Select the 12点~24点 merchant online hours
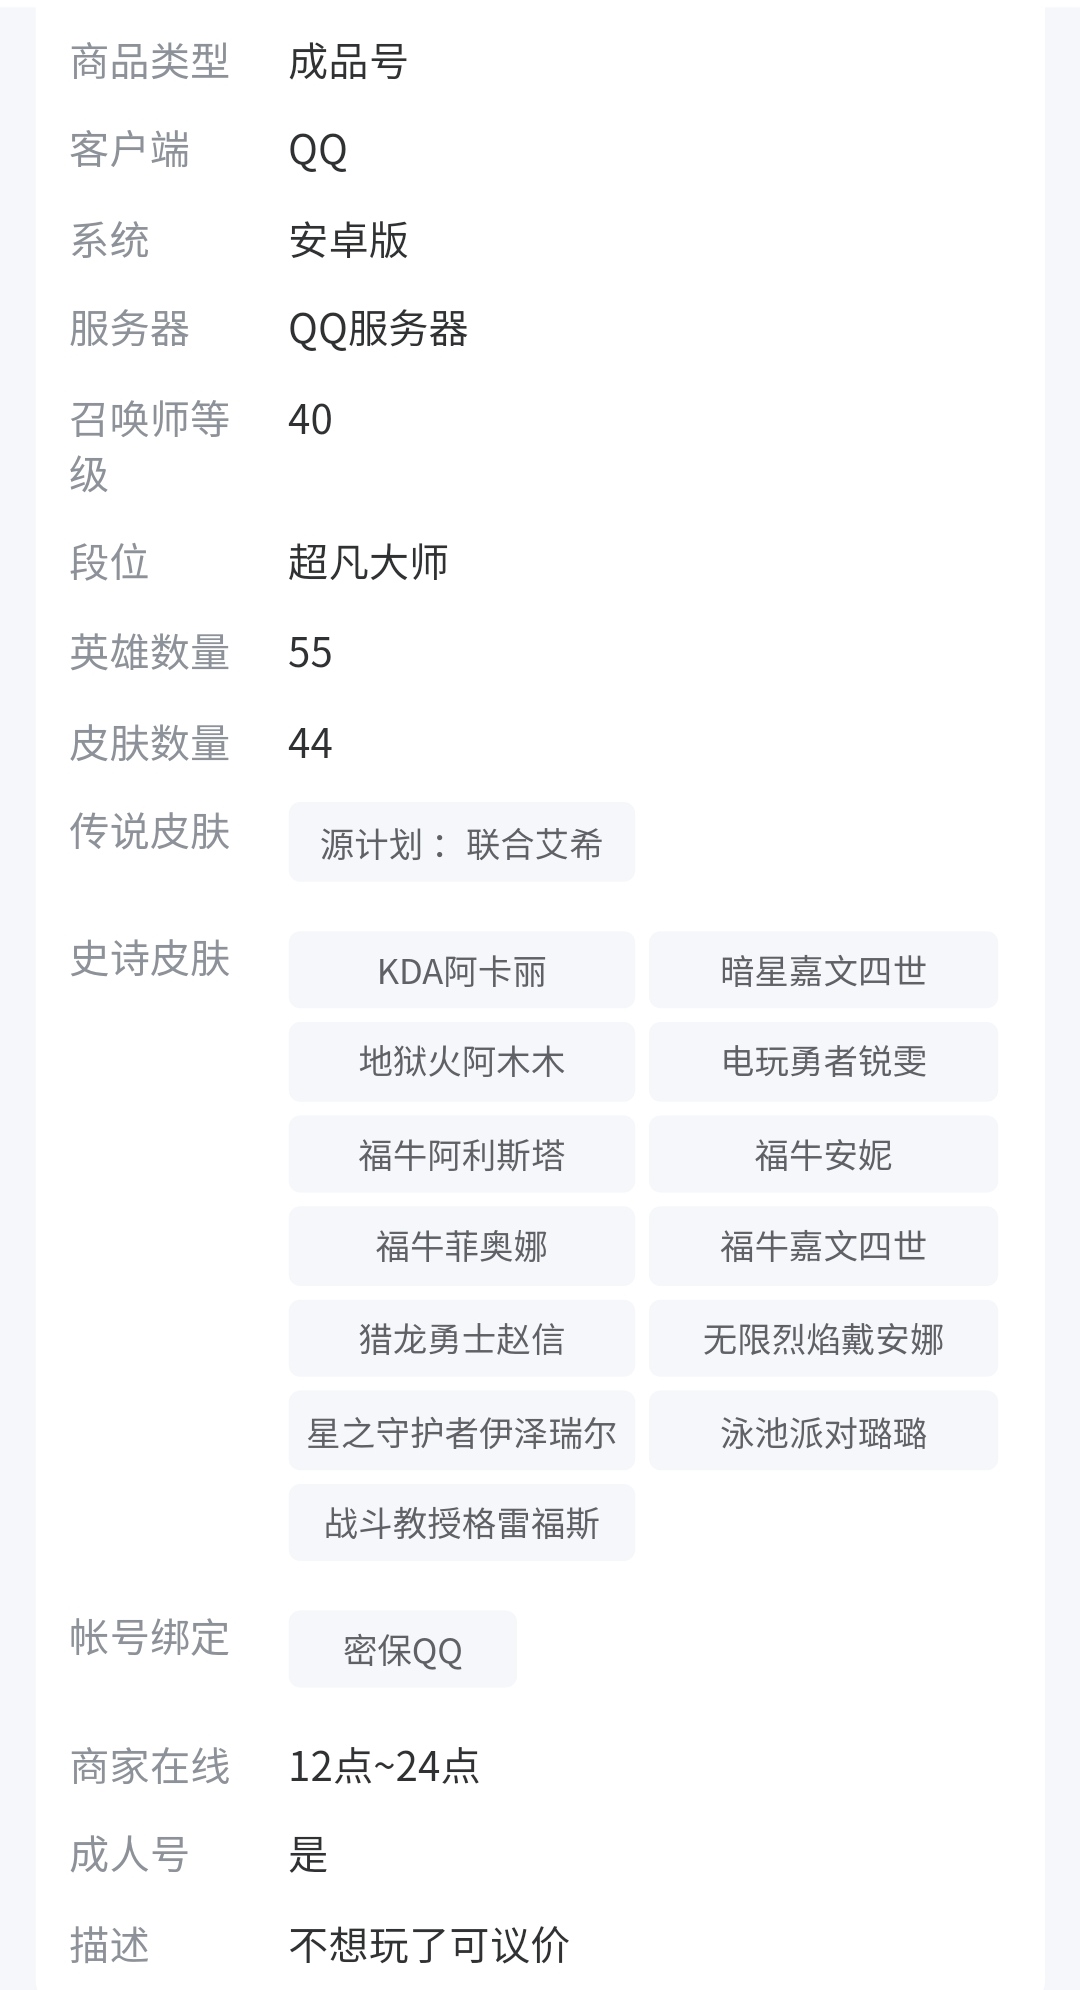 (x=383, y=1767)
